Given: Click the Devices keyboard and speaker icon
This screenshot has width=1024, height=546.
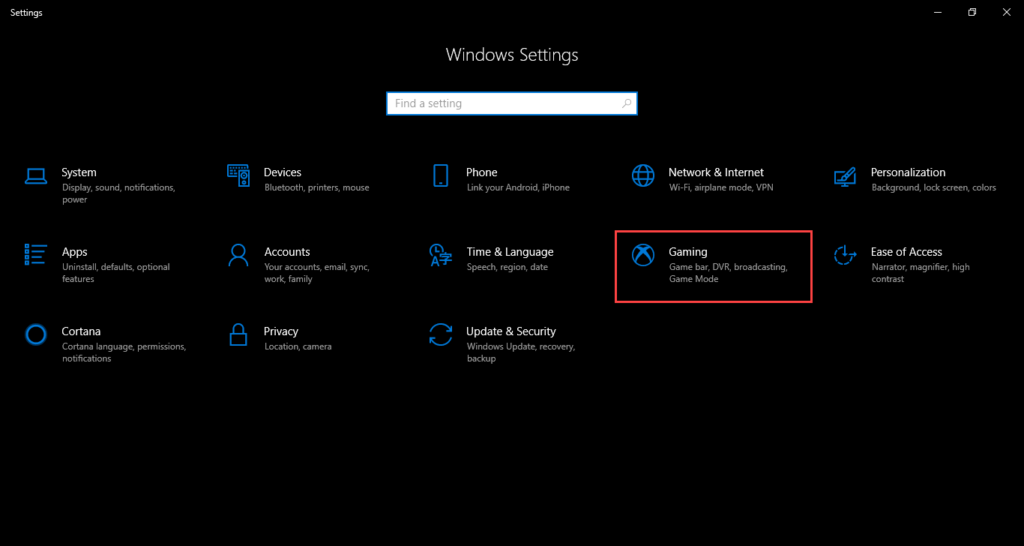Looking at the screenshot, I should (x=238, y=176).
